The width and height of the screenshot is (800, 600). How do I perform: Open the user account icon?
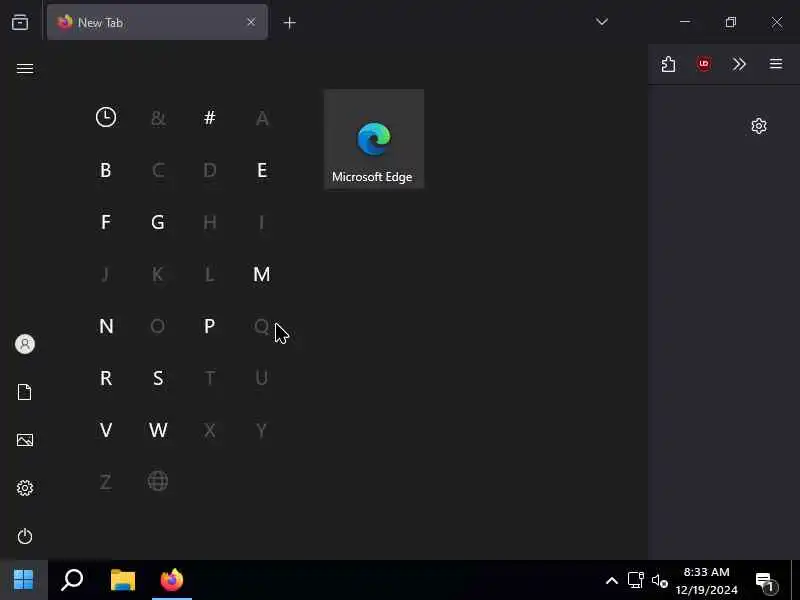(x=25, y=344)
